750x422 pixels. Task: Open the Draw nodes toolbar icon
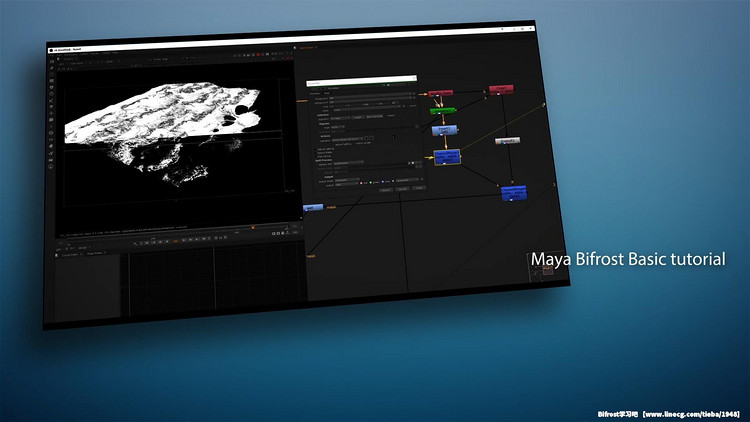[52, 68]
